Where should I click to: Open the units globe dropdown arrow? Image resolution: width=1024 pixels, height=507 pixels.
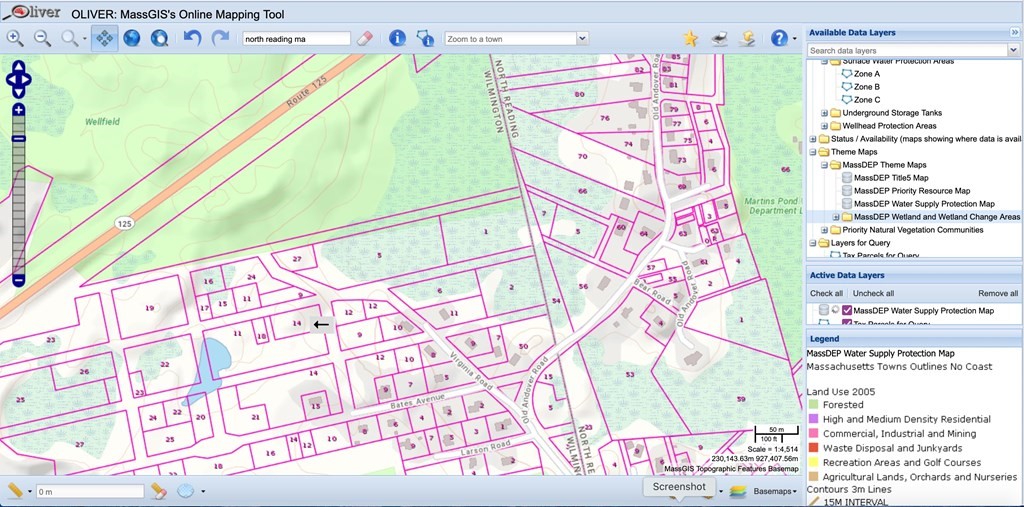tap(203, 491)
